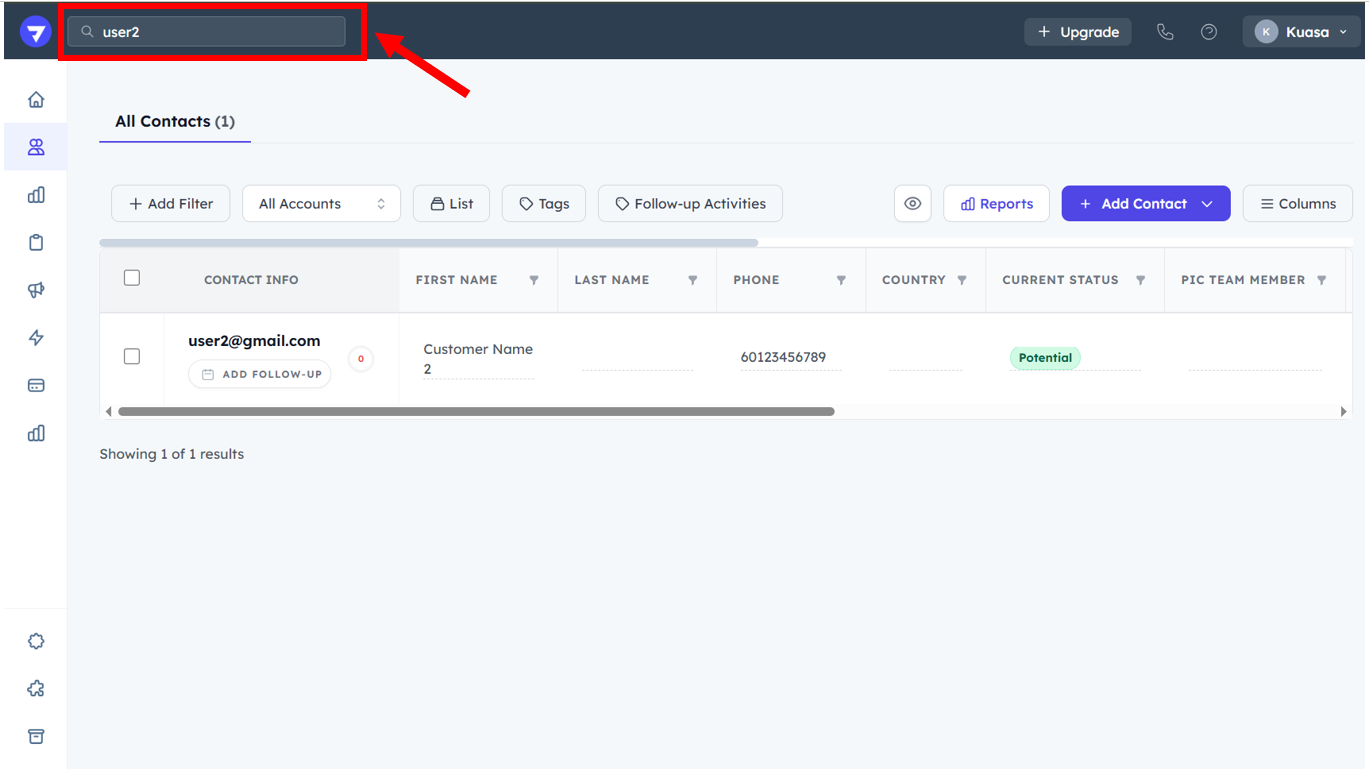Click the Add Filter button
The image size is (1369, 769).
pyautogui.click(x=170, y=204)
